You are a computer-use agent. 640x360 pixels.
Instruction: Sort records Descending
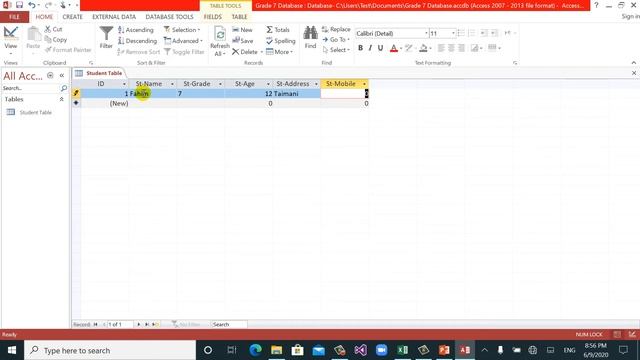tap(138, 41)
